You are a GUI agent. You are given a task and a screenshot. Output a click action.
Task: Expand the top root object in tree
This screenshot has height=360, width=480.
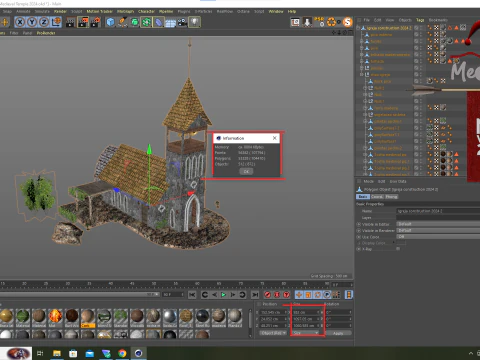(358, 28)
